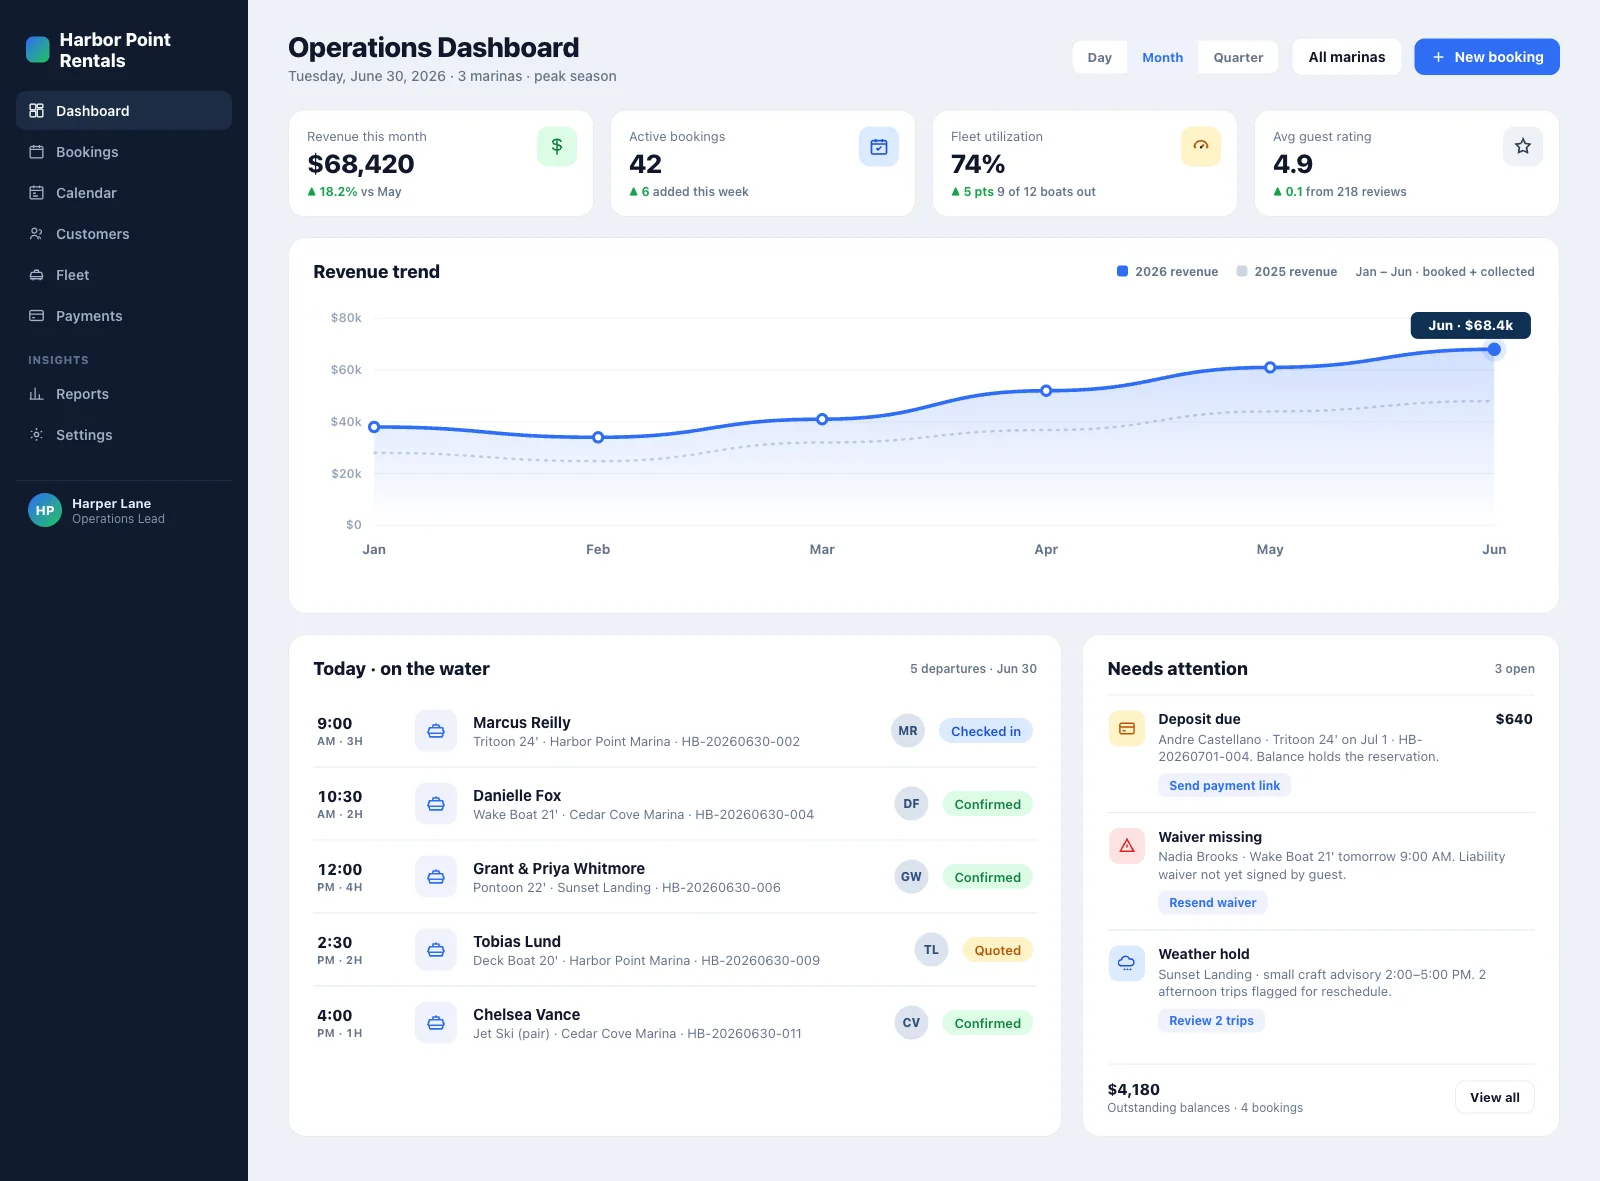Viewport: 1600px width, 1181px height.
Task: Open the Dashboard sidebar item
Action: point(124,111)
